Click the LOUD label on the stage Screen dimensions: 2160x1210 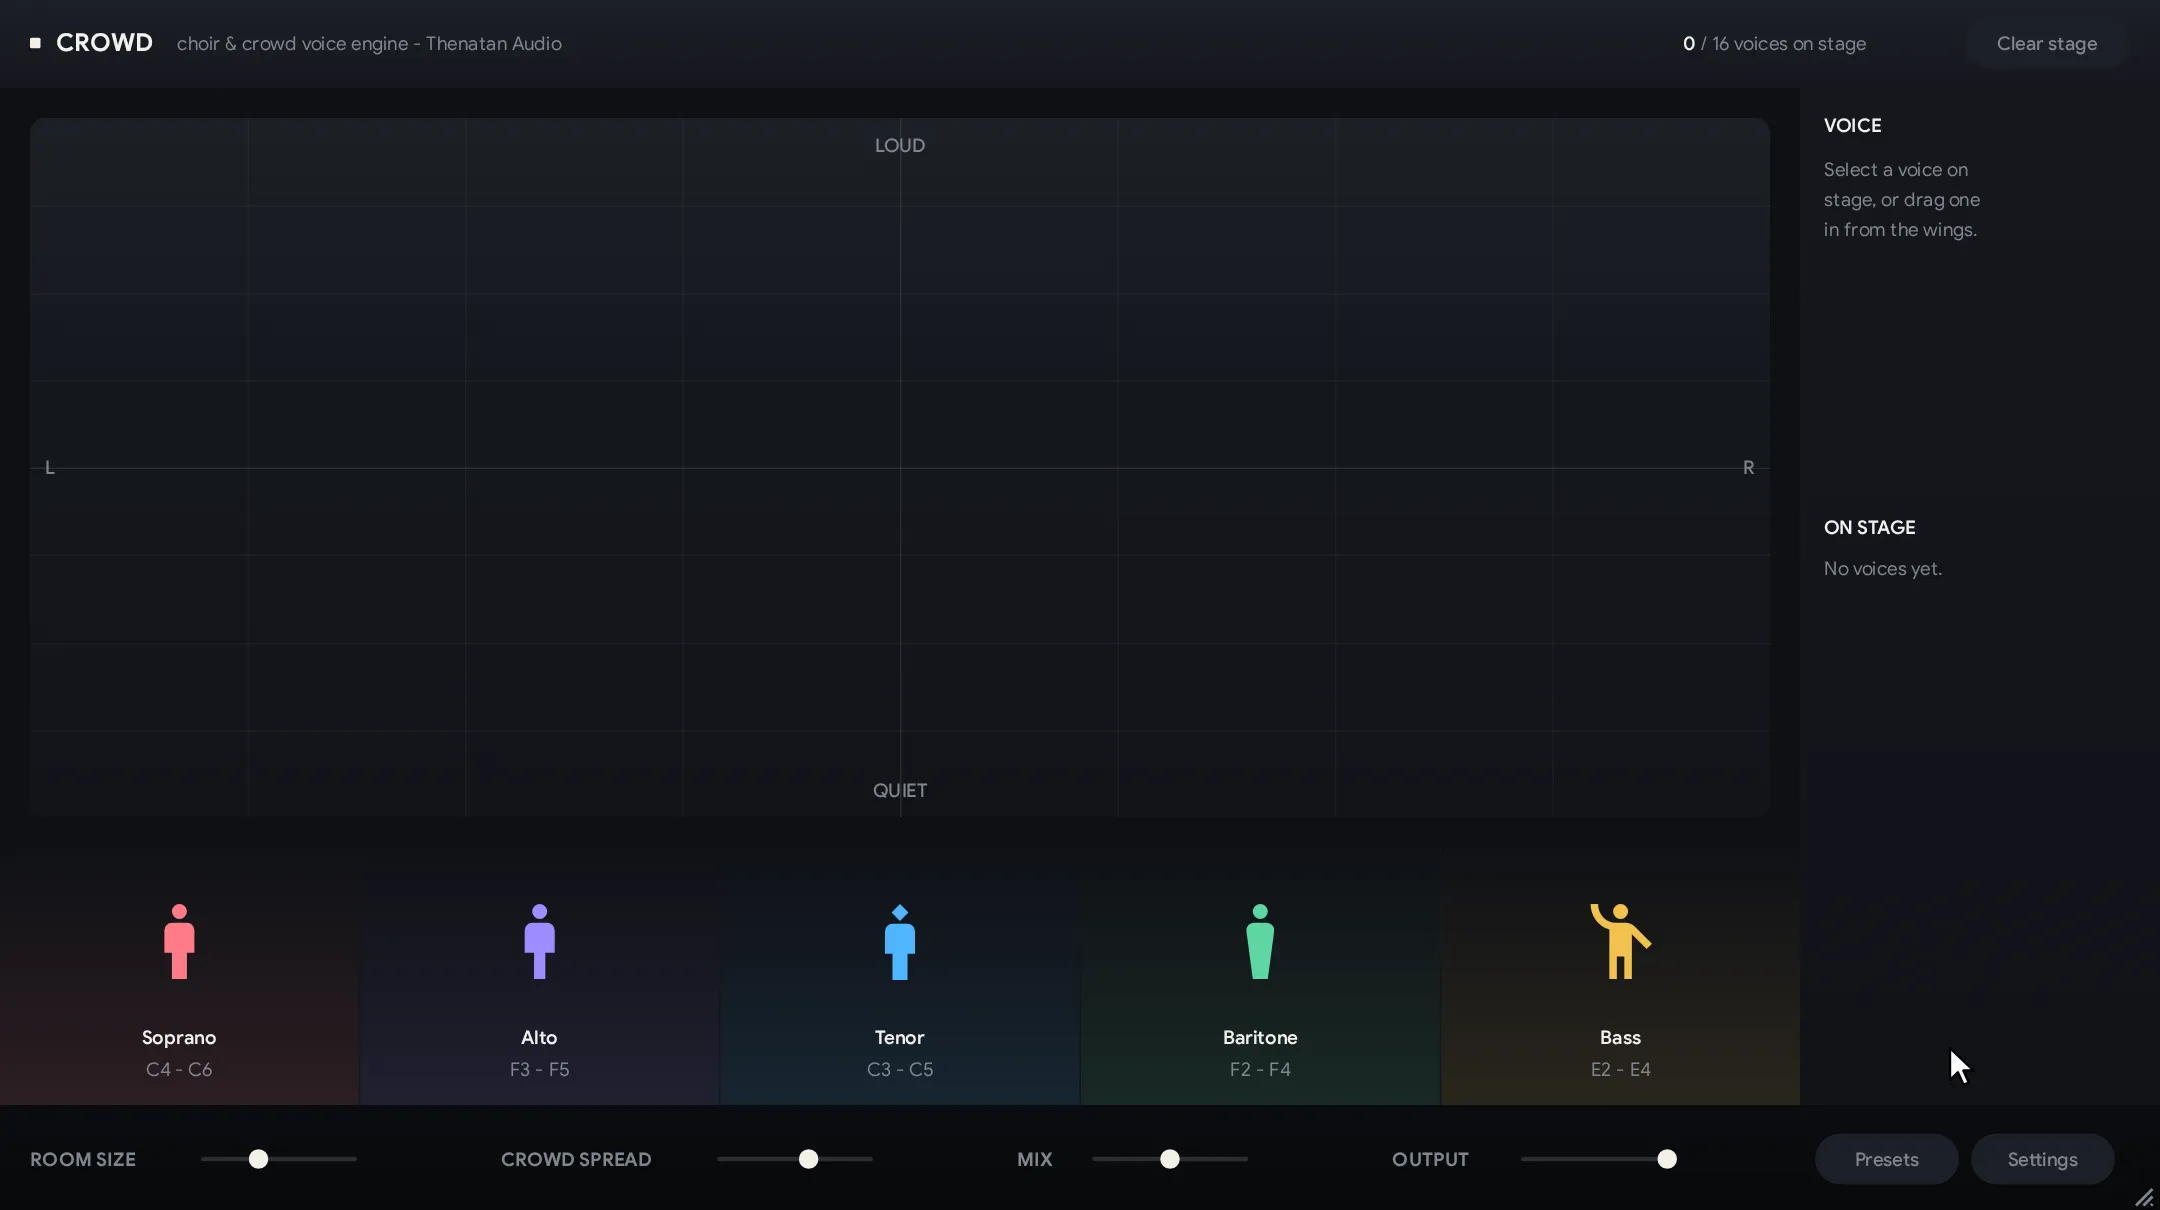(x=900, y=145)
